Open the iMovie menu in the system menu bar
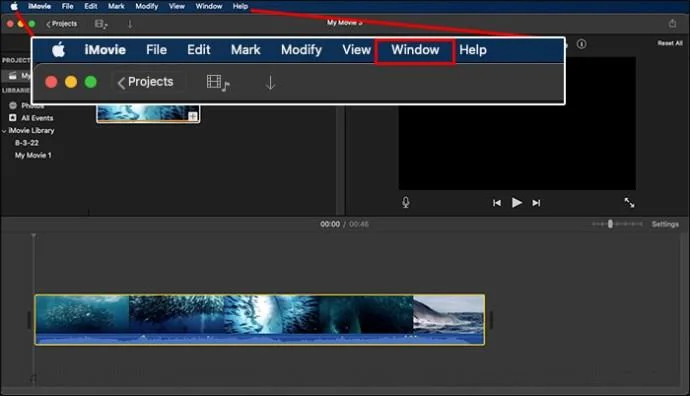The height and width of the screenshot is (396, 690). pyautogui.click(x=39, y=6)
